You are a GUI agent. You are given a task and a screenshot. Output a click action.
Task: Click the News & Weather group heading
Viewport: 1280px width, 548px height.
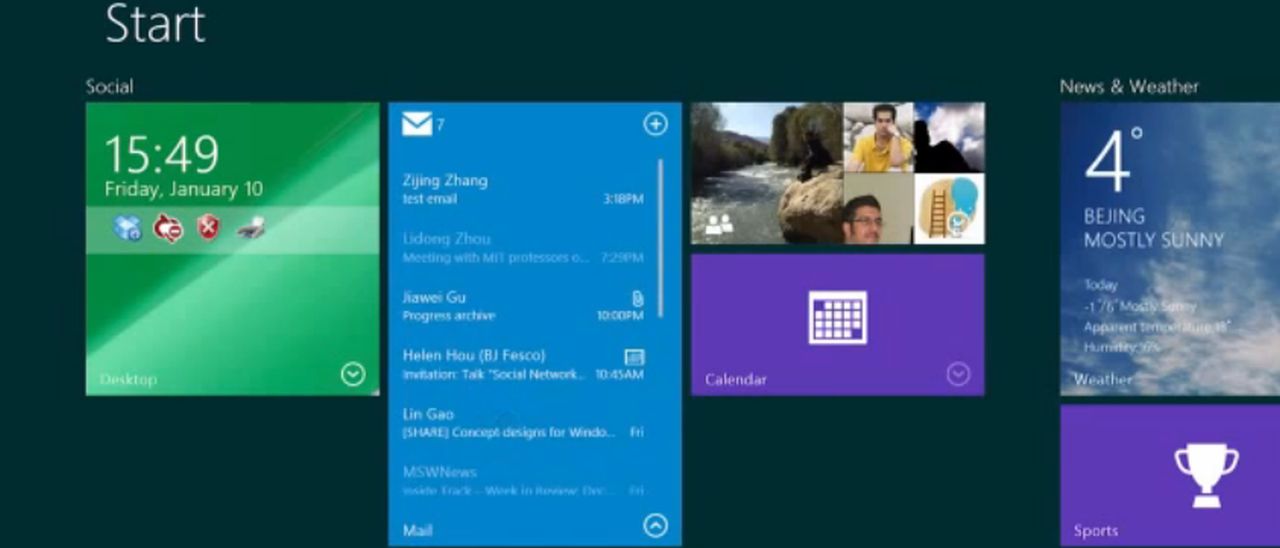(x=1129, y=87)
